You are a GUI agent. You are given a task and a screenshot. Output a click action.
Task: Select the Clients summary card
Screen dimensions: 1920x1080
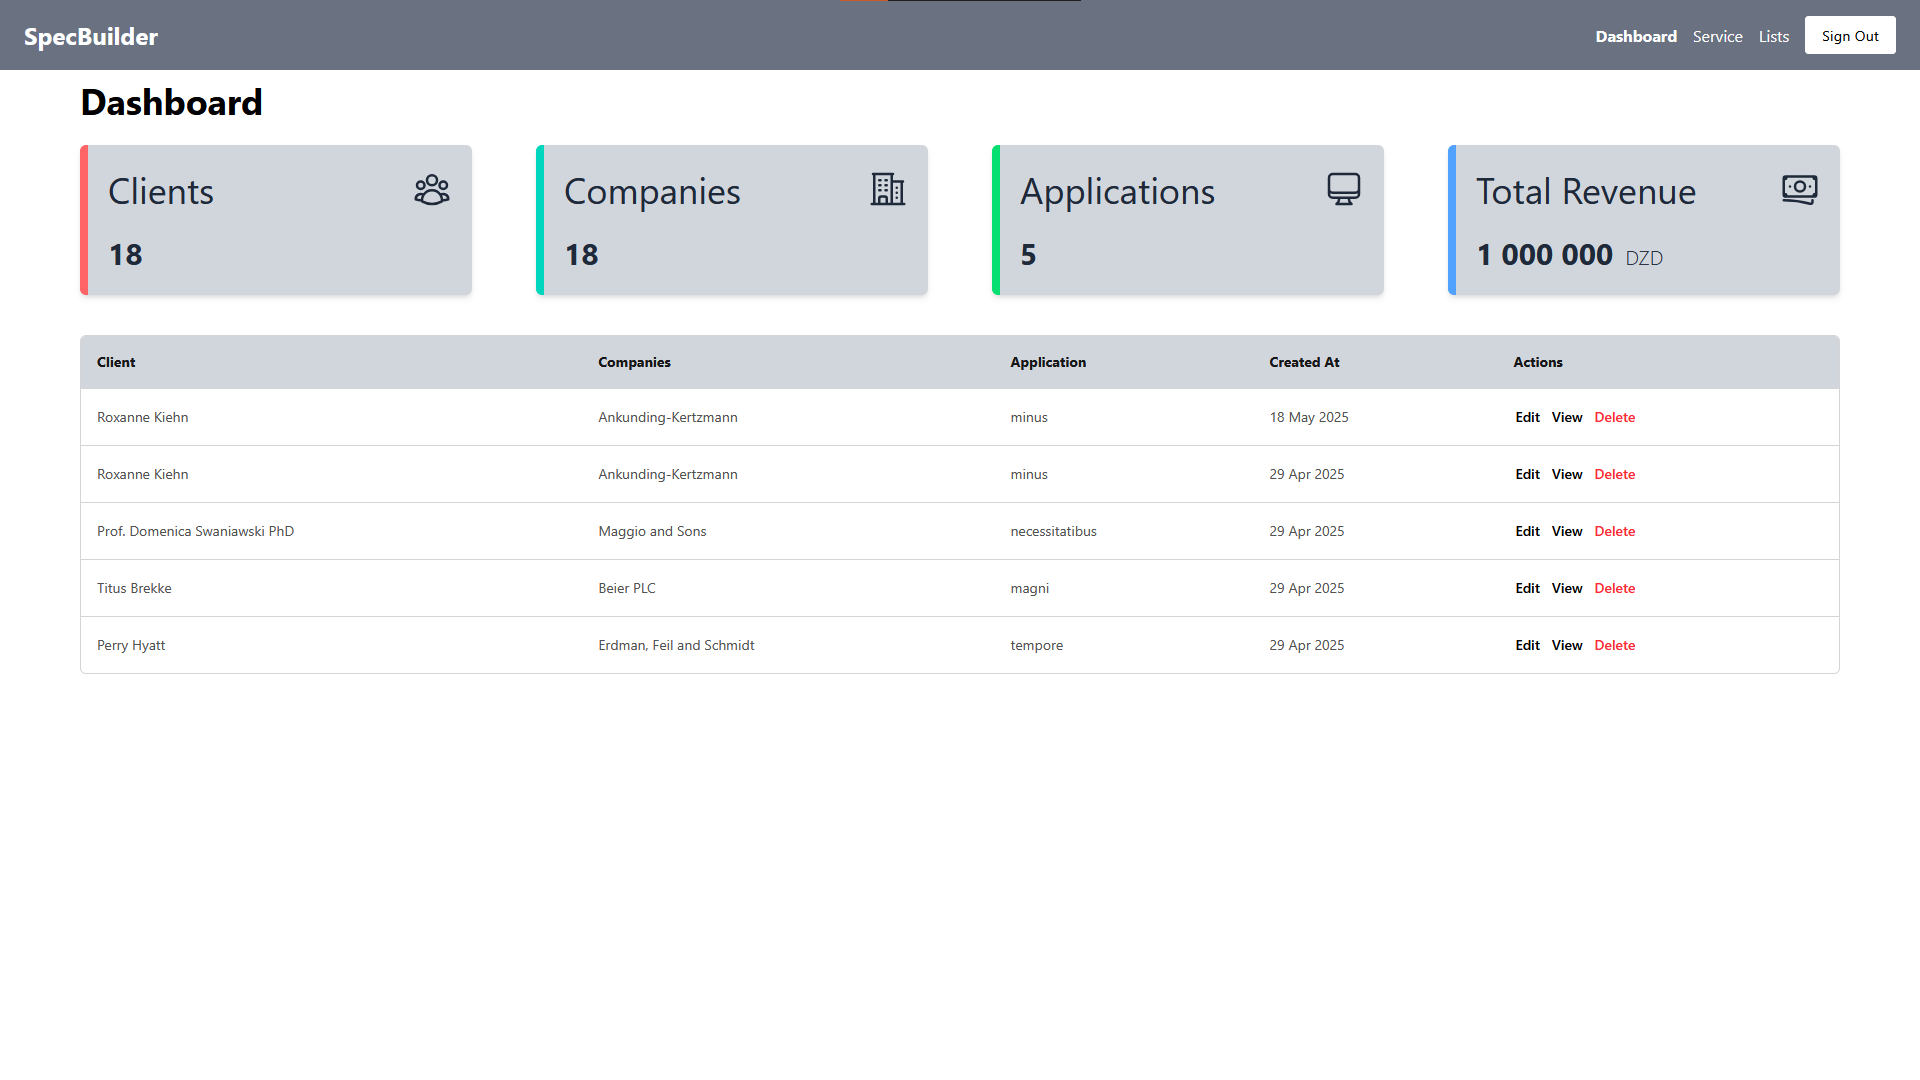pos(275,220)
